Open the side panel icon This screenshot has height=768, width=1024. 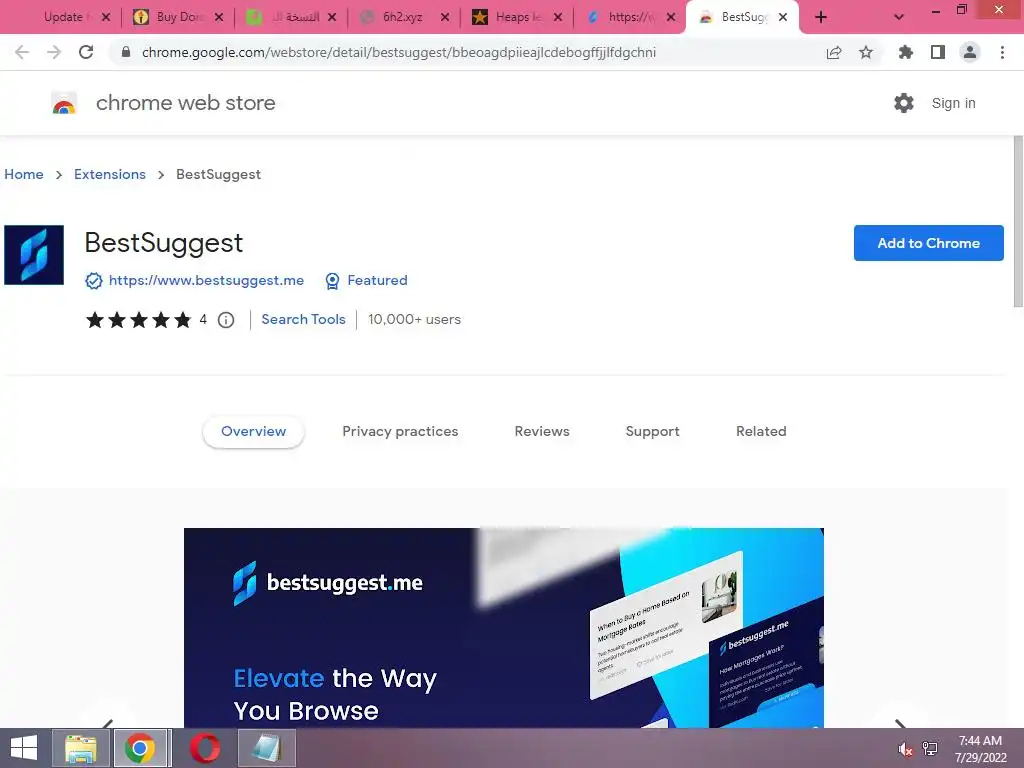click(938, 52)
